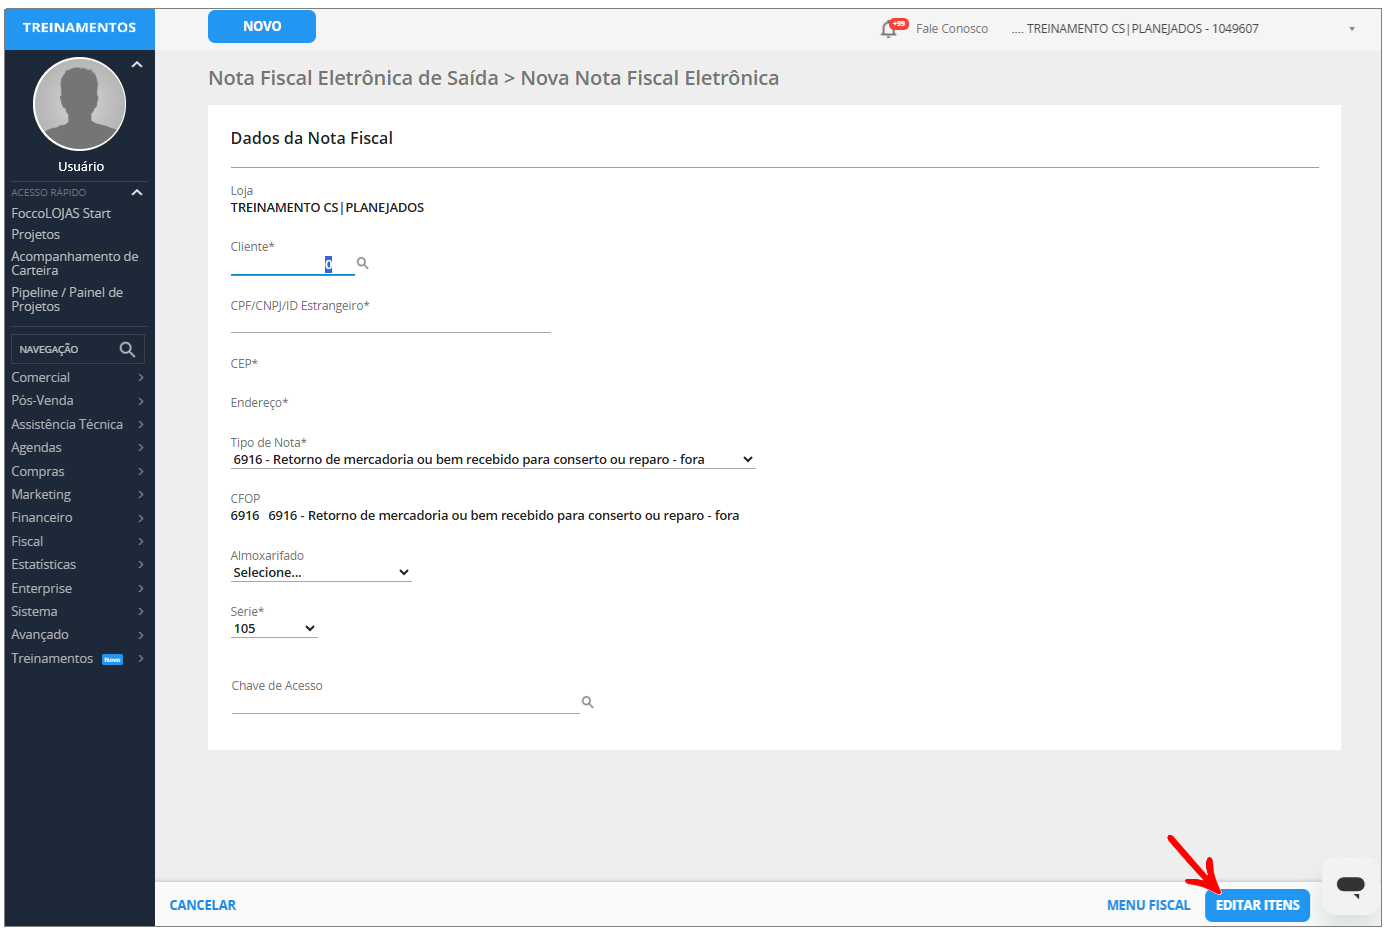Click the Cliente search magnifier icon
1386x936 pixels.
click(x=363, y=264)
